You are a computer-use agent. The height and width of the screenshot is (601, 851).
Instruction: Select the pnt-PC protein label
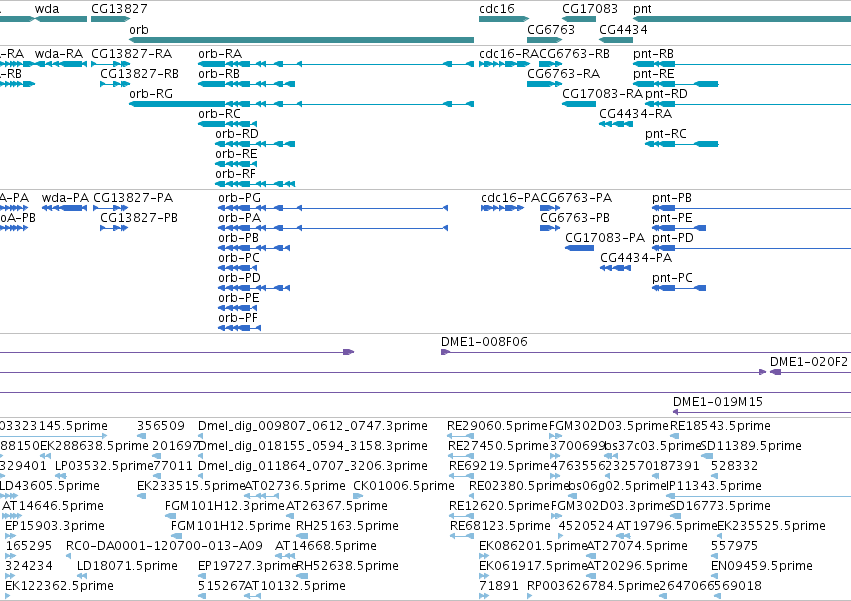tap(672, 278)
